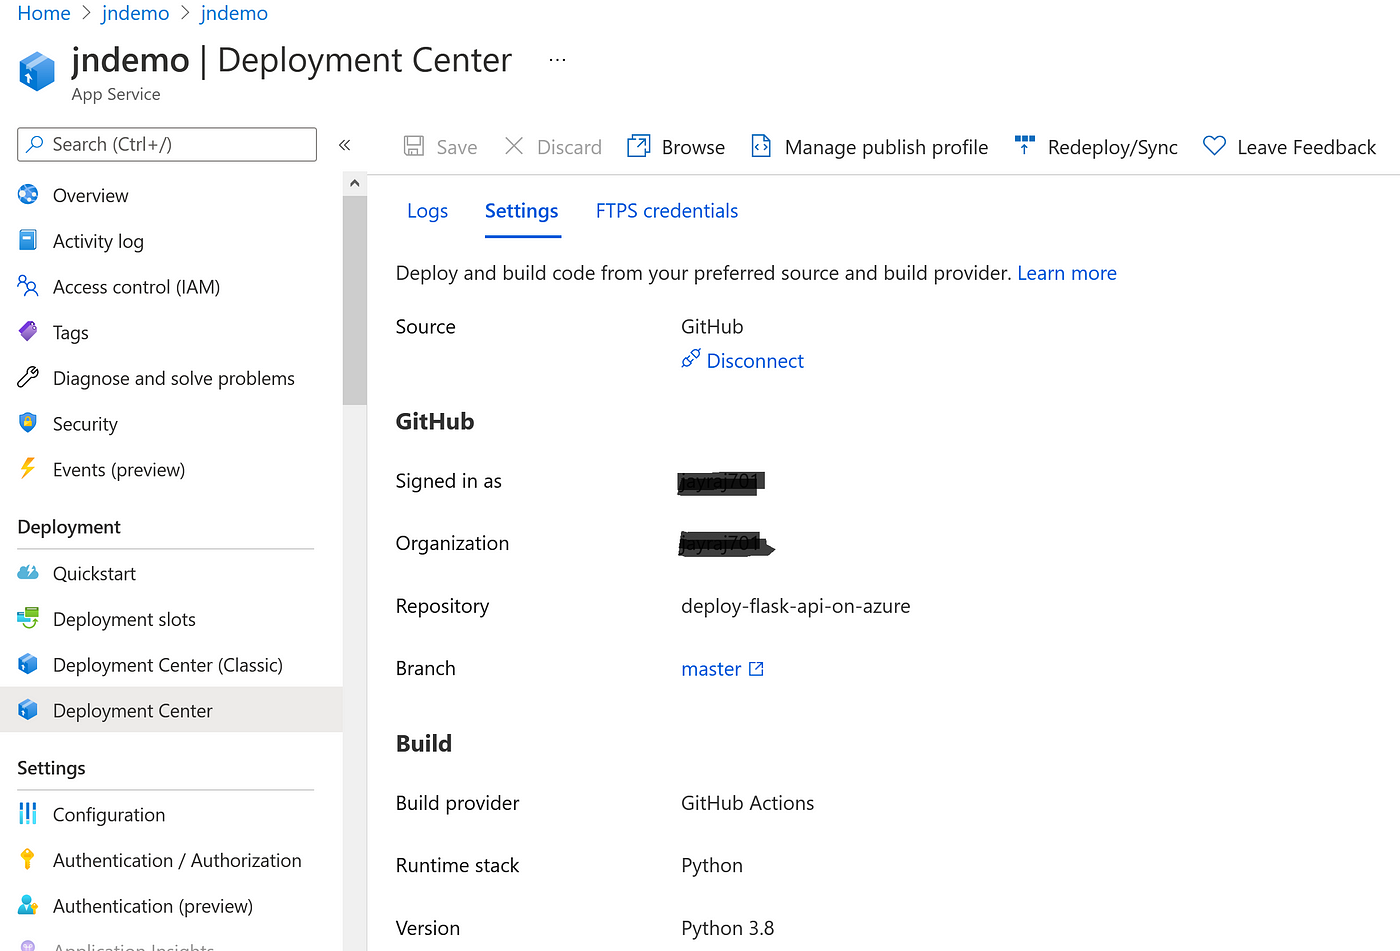Click the Save floppy disk icon
The image size is (1400, 951).
[413, 146]
